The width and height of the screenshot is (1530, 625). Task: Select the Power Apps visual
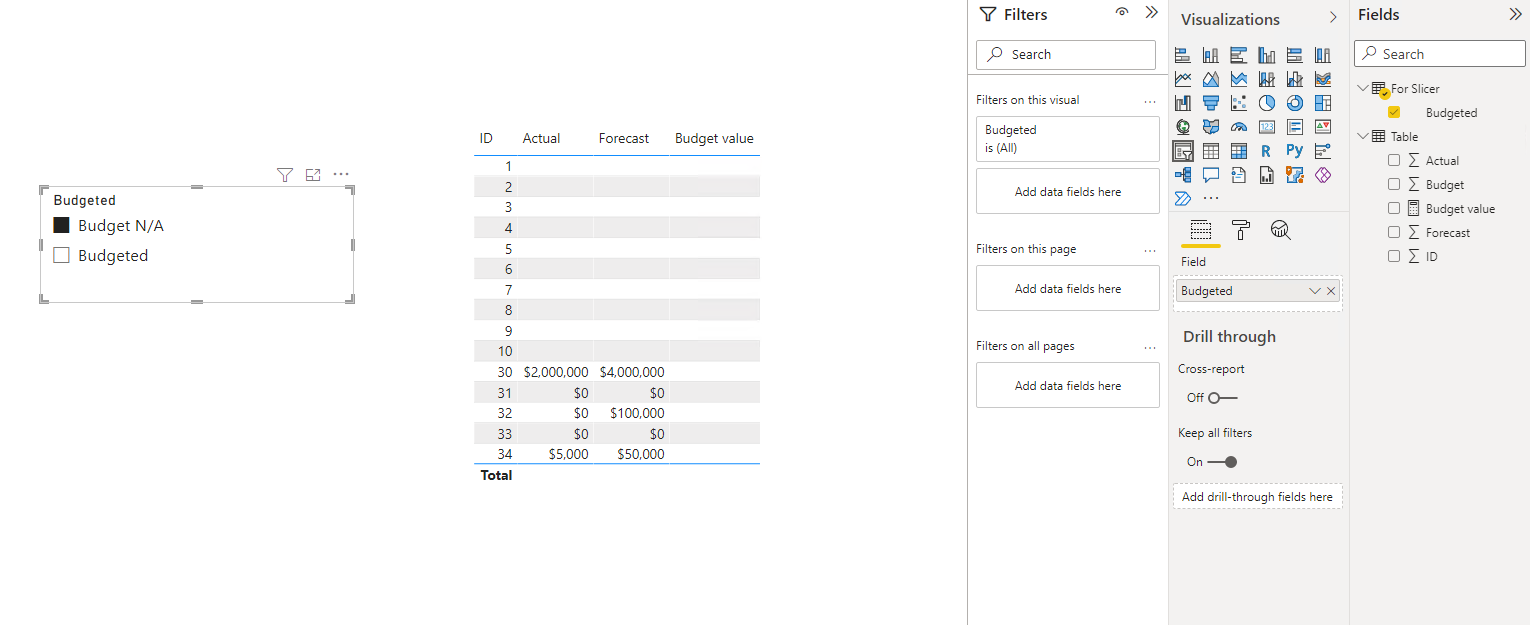click(x=1323, y=175)
